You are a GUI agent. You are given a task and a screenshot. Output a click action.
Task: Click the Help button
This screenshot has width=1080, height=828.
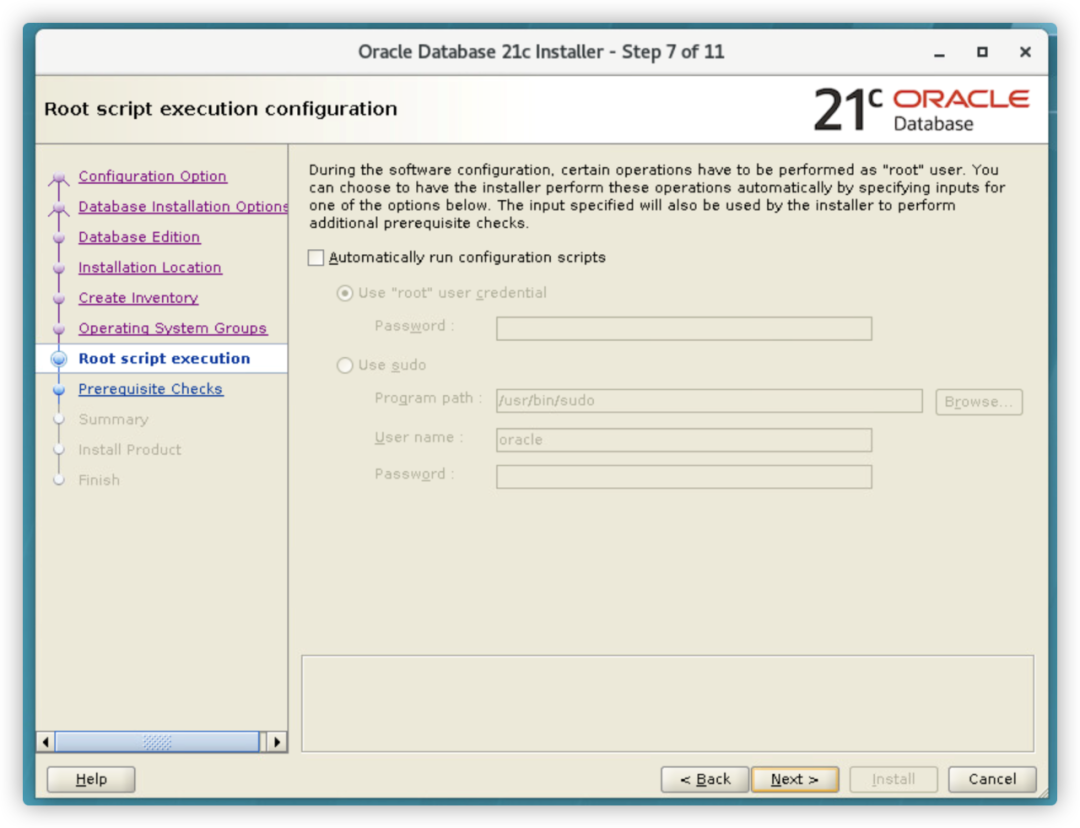coord(91,779)
